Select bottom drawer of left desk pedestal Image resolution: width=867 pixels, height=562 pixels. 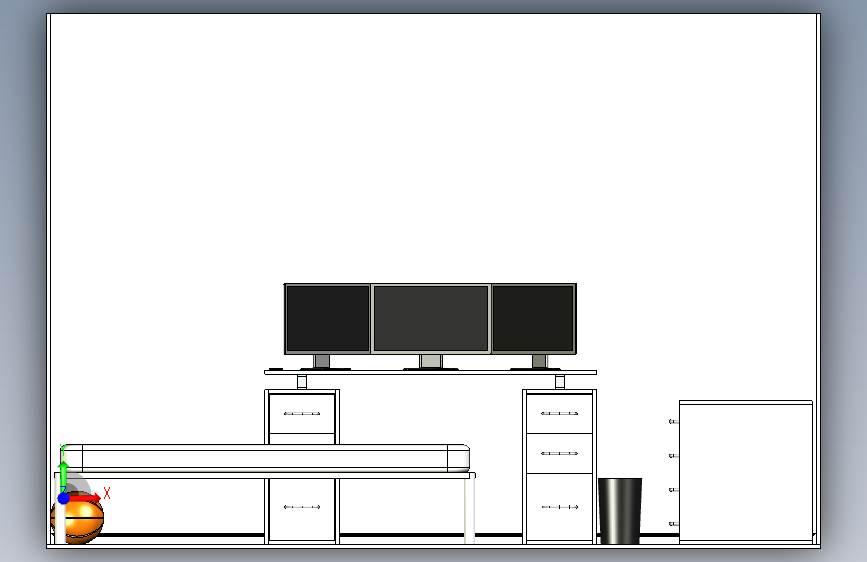[x=302, y=509]
